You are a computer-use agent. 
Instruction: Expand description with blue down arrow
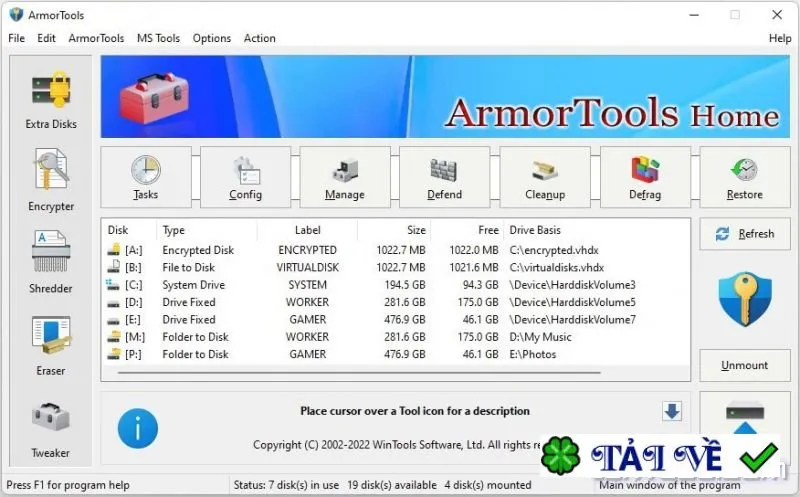tap(672, 411)
